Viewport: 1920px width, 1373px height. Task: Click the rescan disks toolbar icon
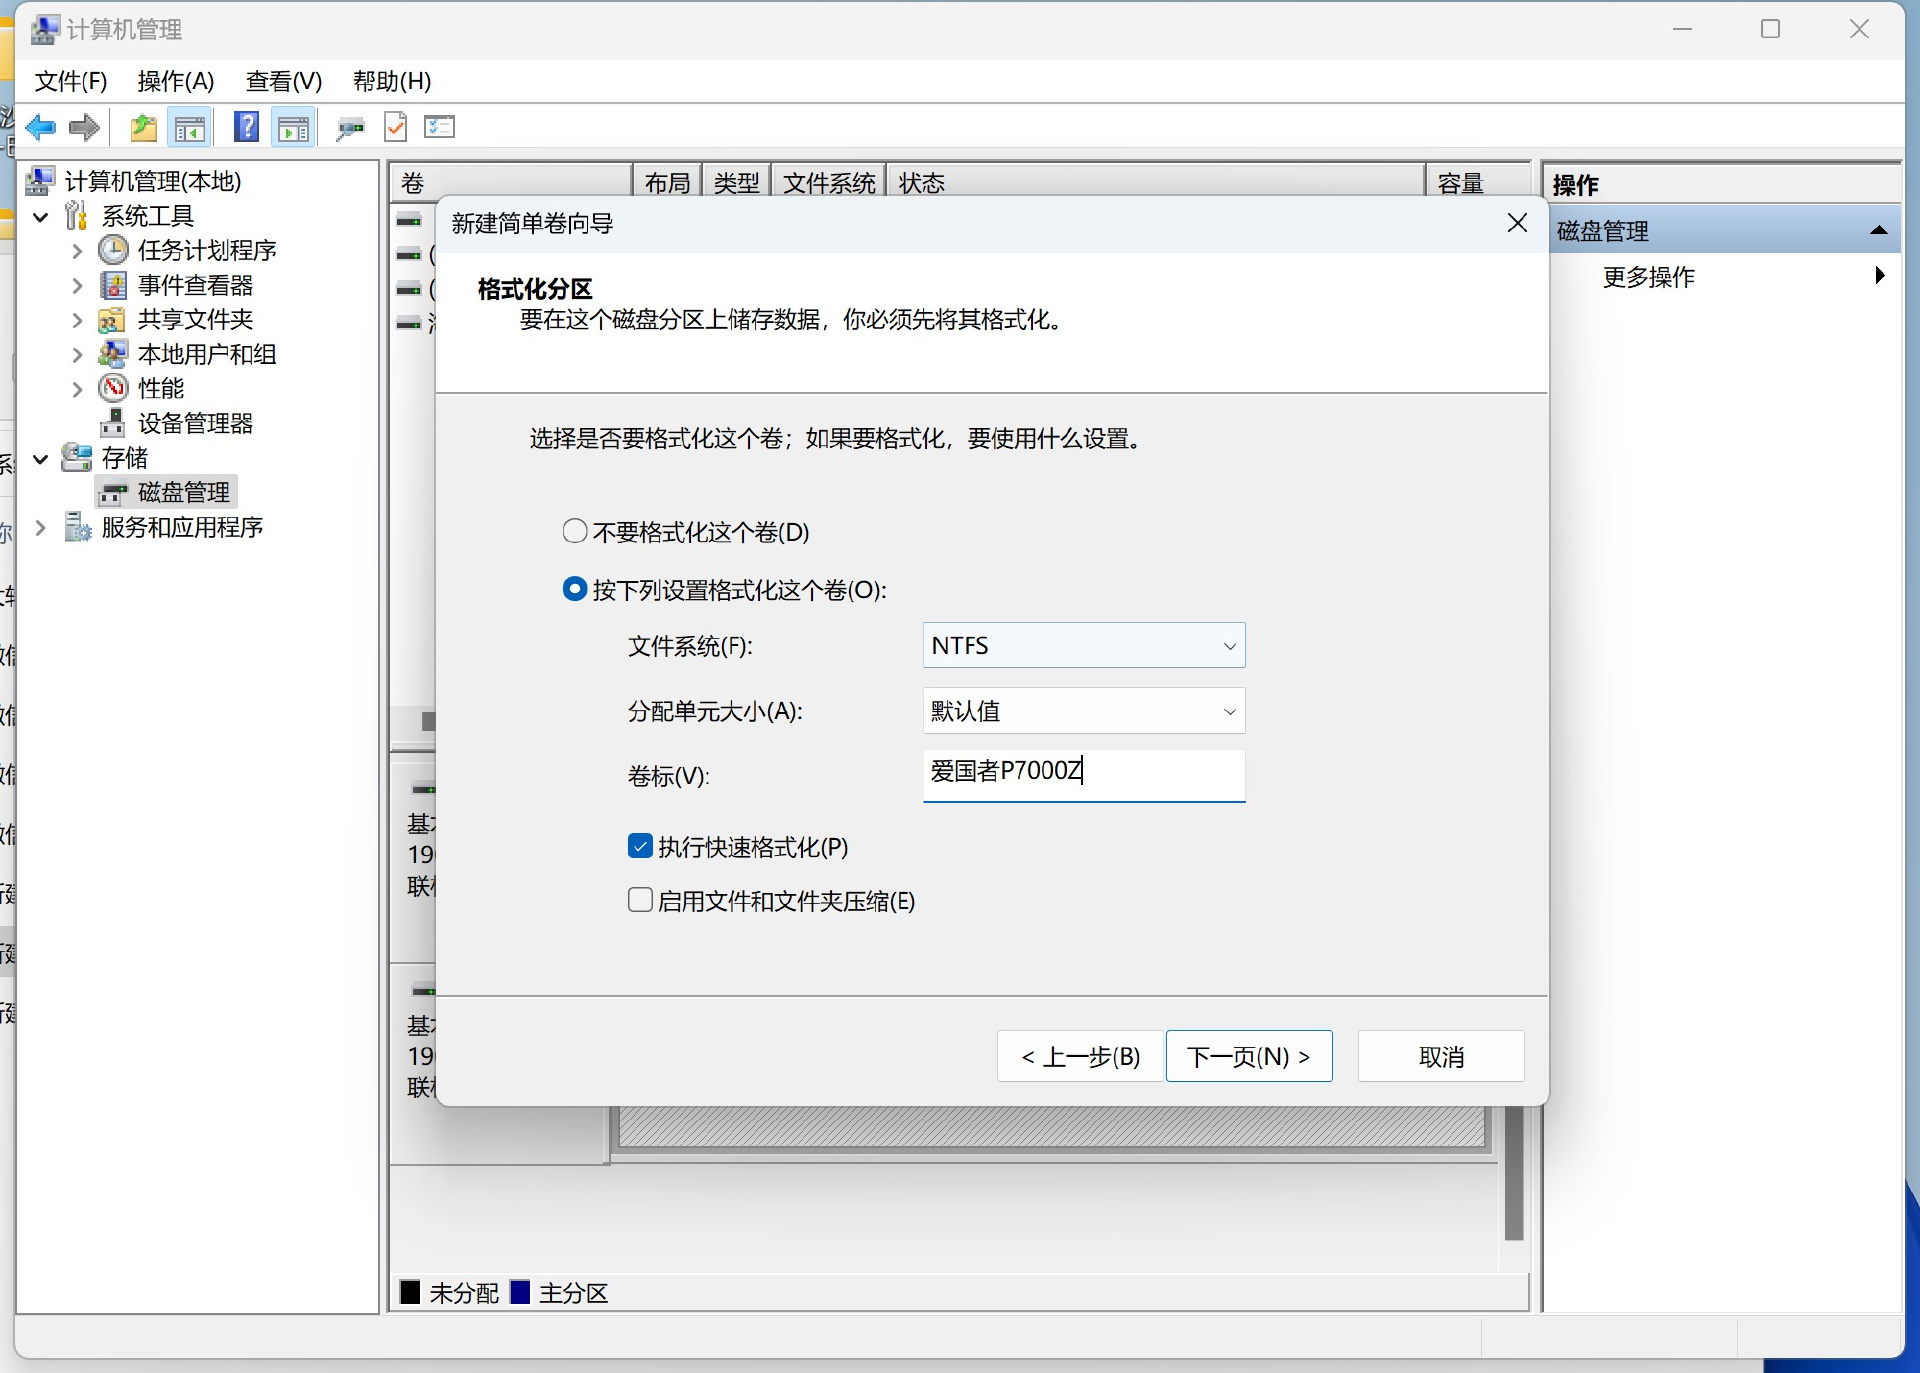[350, 127]
